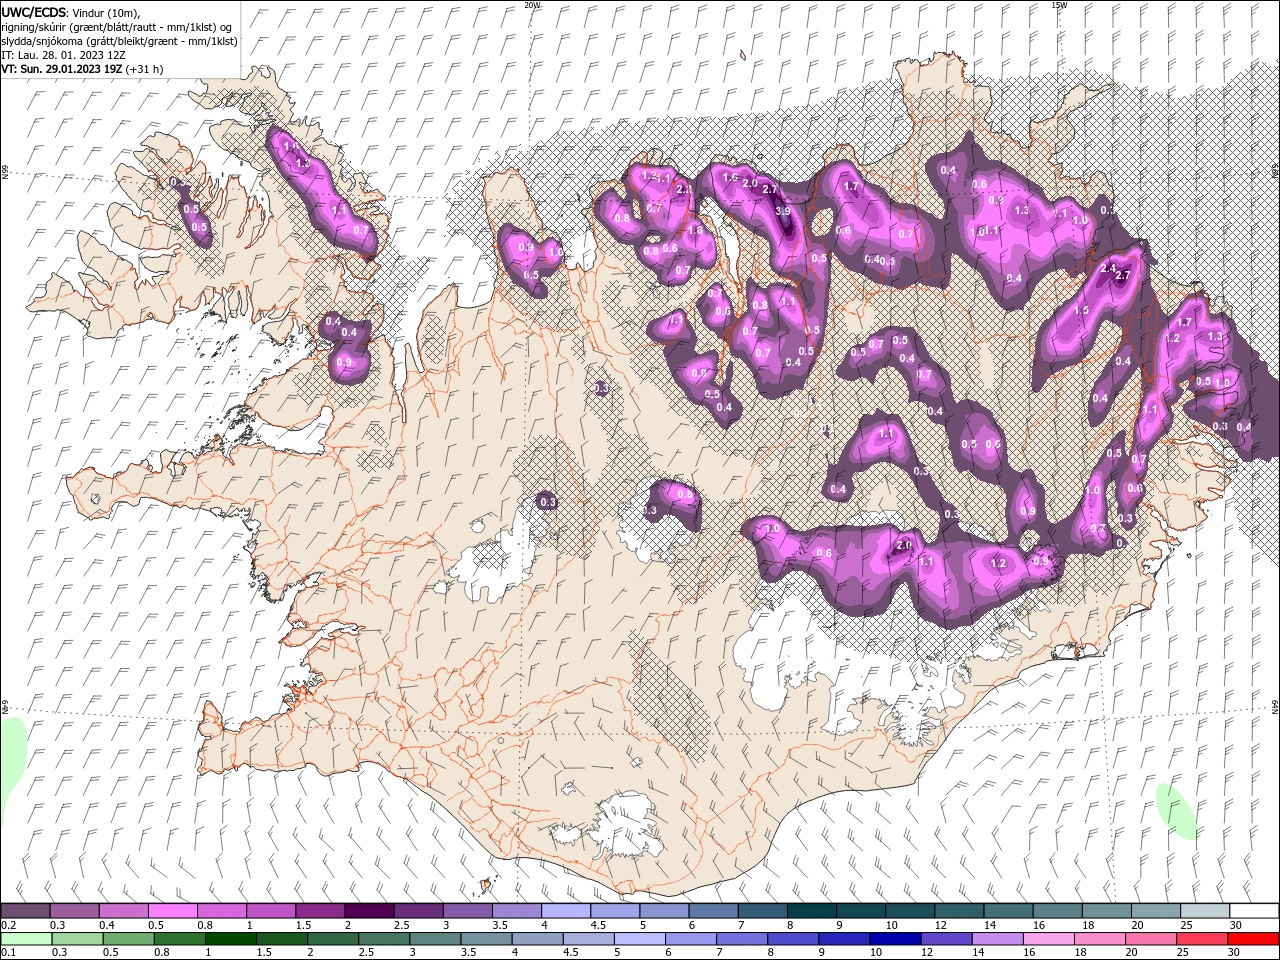Click the white swatch after 30 in top row
Viewport: 1280px width, 960px height.
[1254, 911]
